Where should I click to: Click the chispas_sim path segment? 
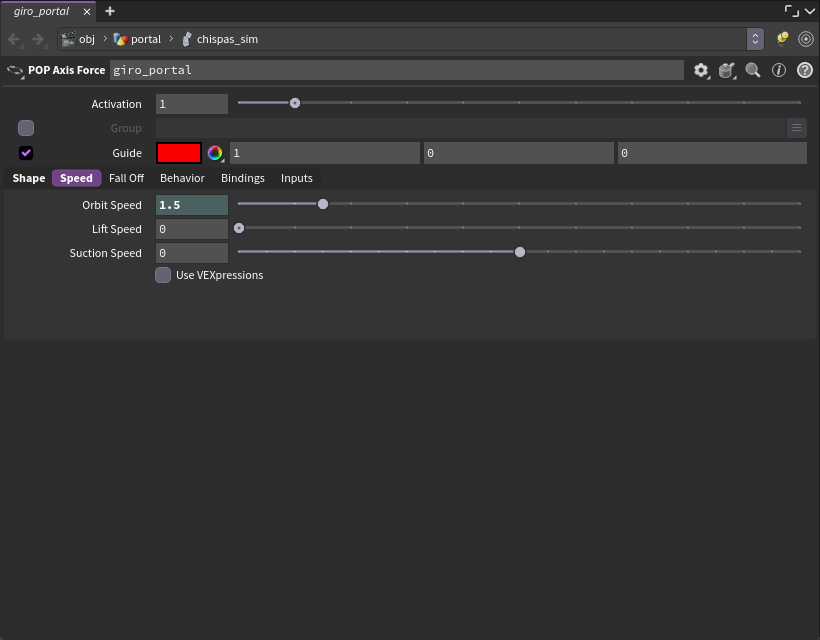tap(227, 39)
